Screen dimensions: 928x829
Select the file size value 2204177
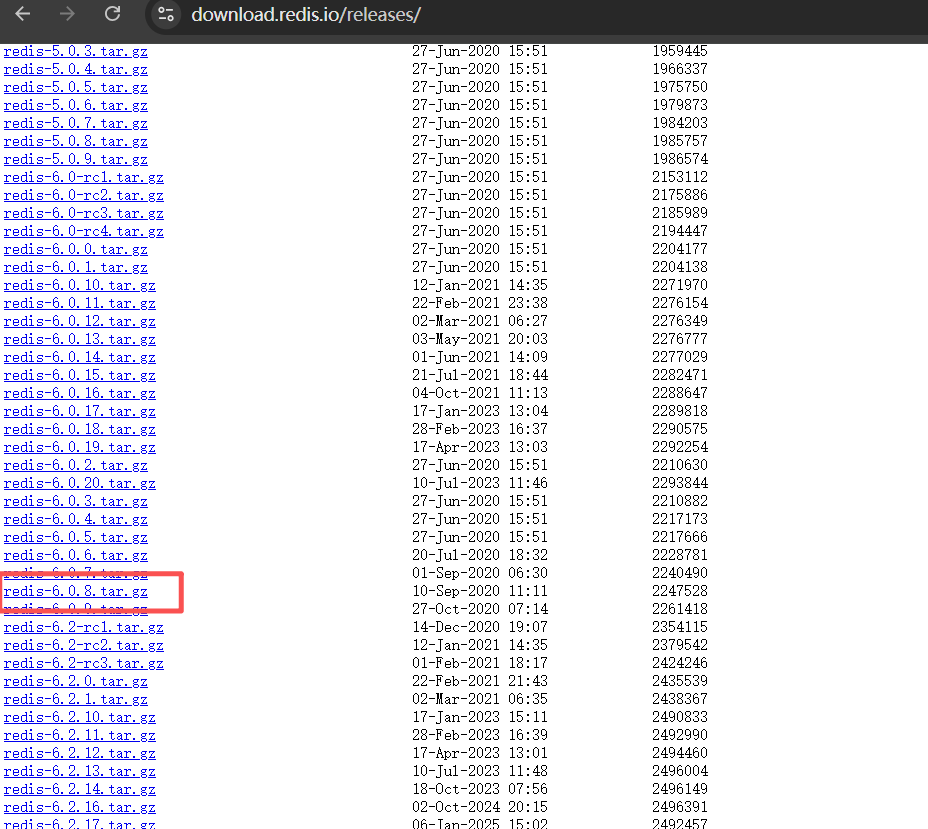point(680,249)
